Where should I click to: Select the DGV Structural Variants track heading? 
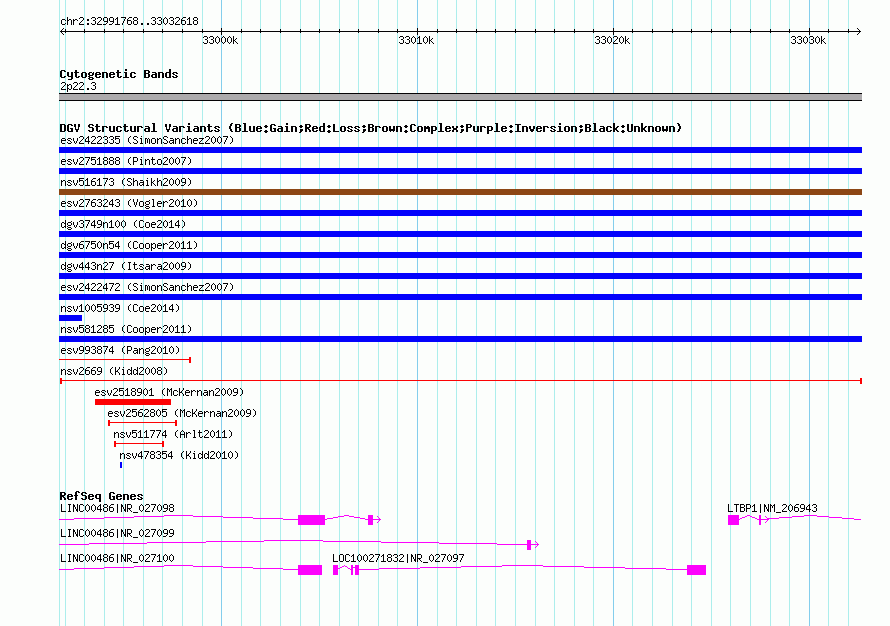coord(371,128)
